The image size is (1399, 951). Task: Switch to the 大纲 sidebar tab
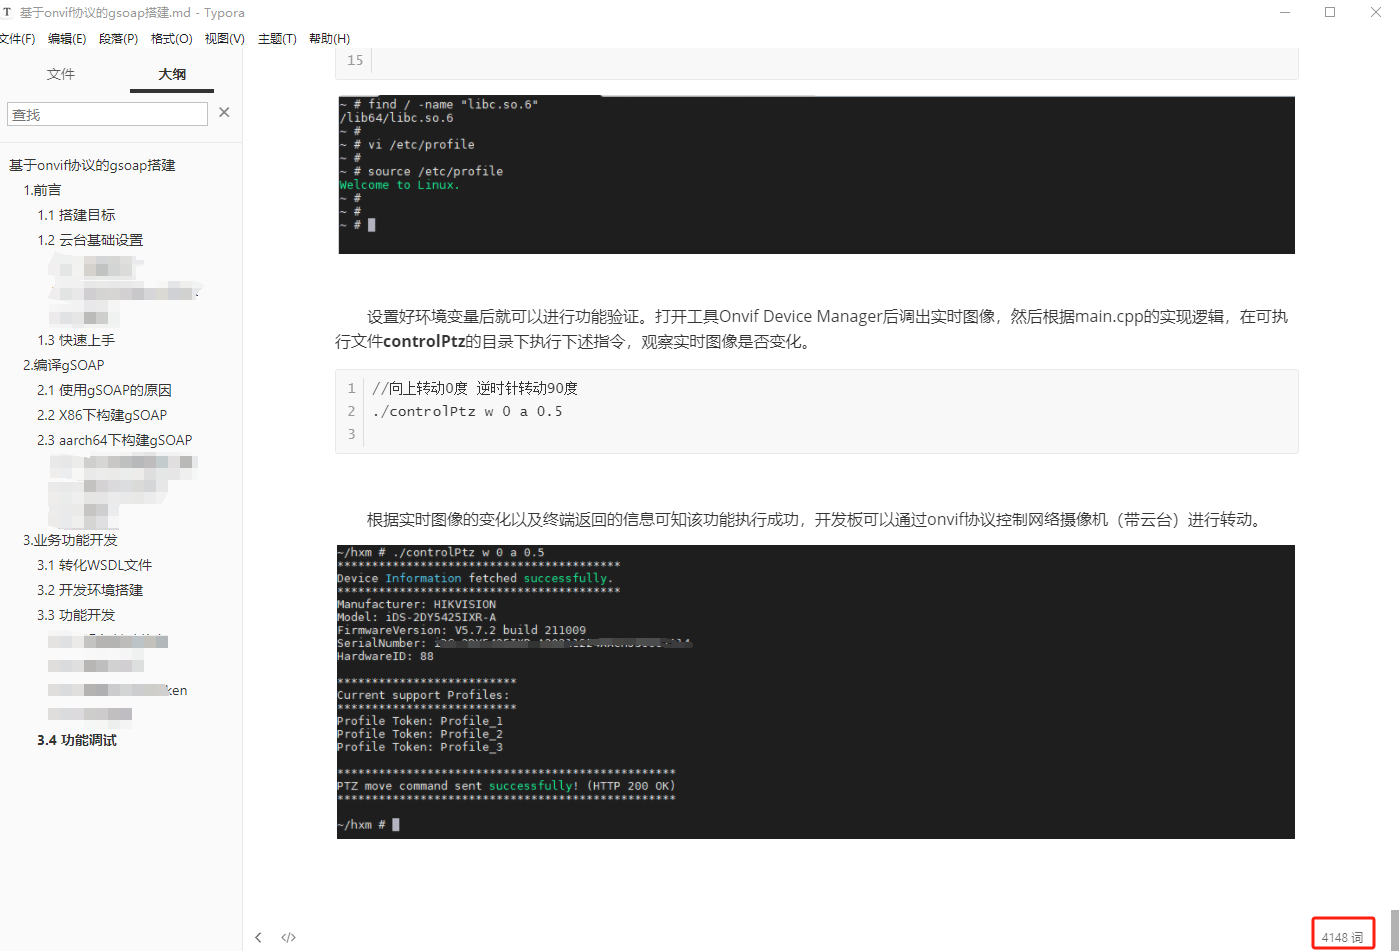[x=171, y=73]
